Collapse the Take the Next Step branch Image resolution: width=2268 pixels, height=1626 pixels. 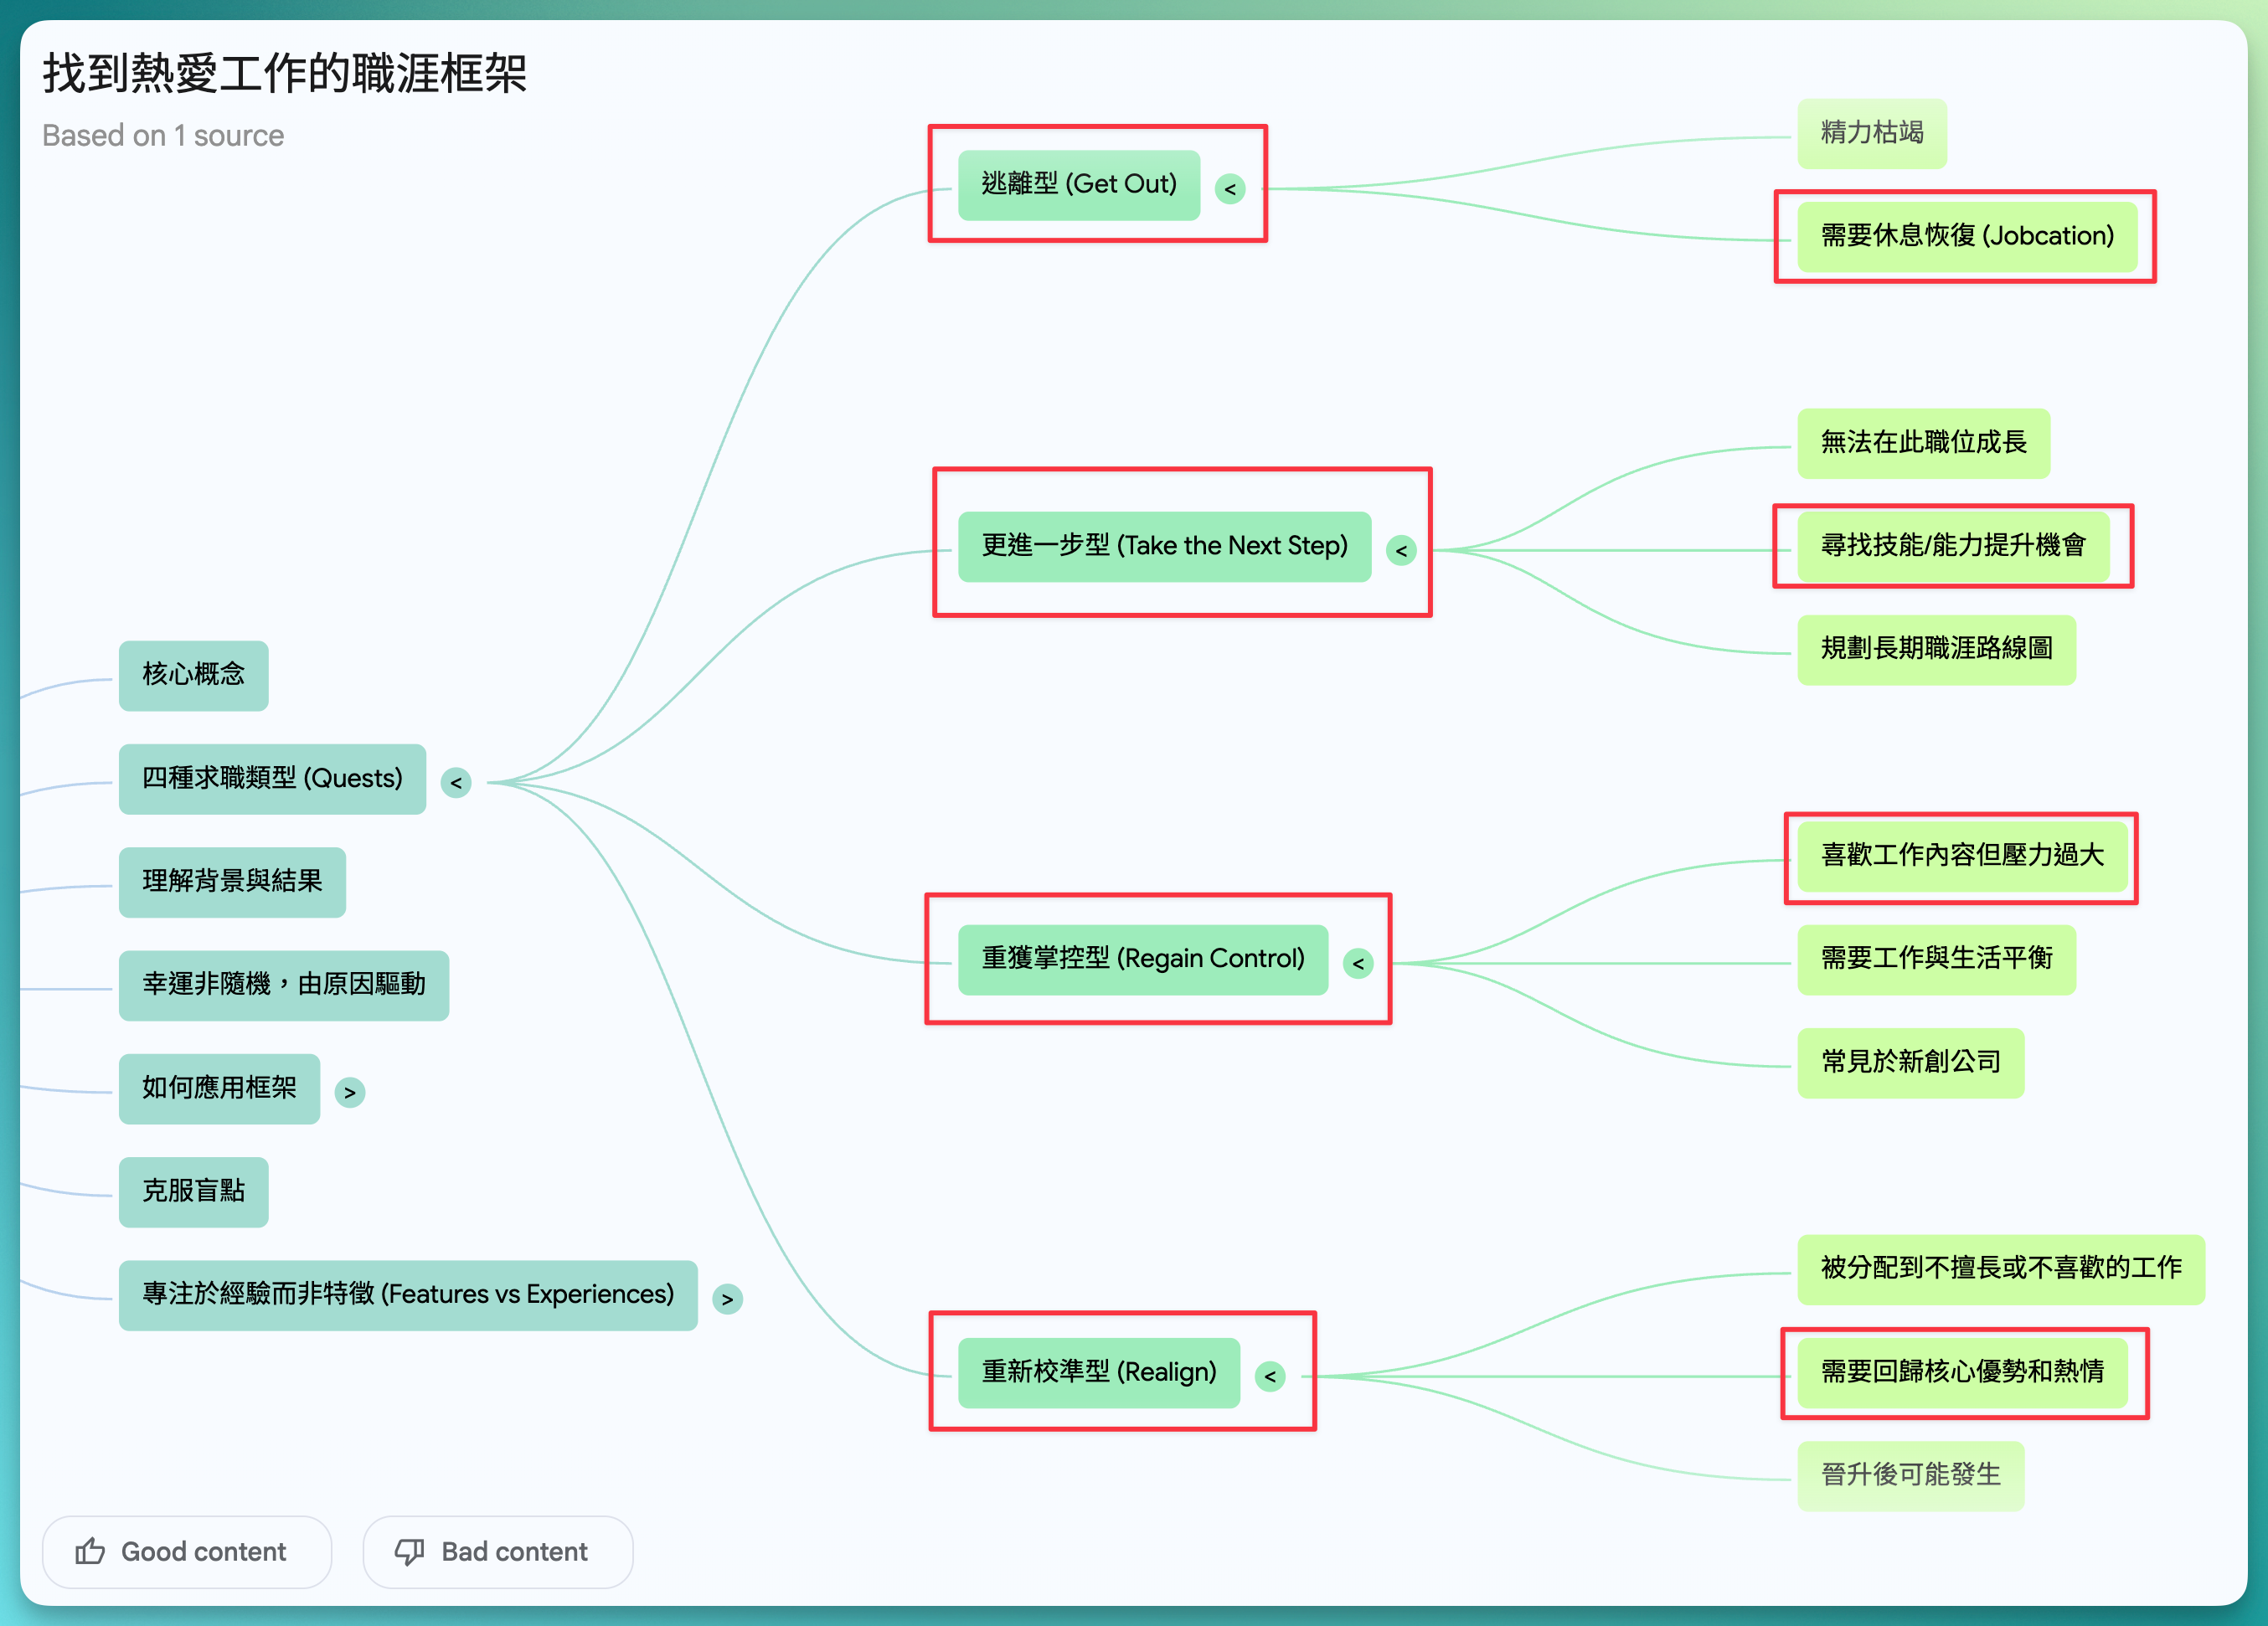[x=1401, y=551]
